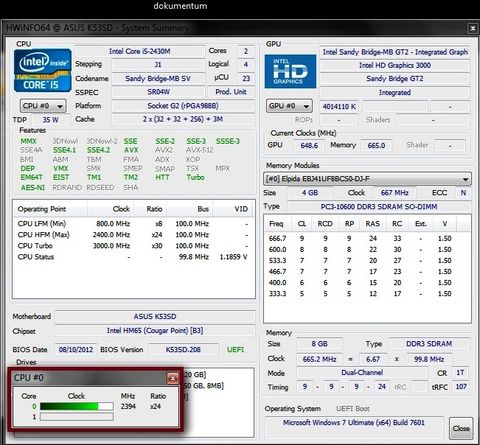The image size is (480, 445).
Task: Click the Memory Size 8 GB field
Action: [x=319, y=344]
